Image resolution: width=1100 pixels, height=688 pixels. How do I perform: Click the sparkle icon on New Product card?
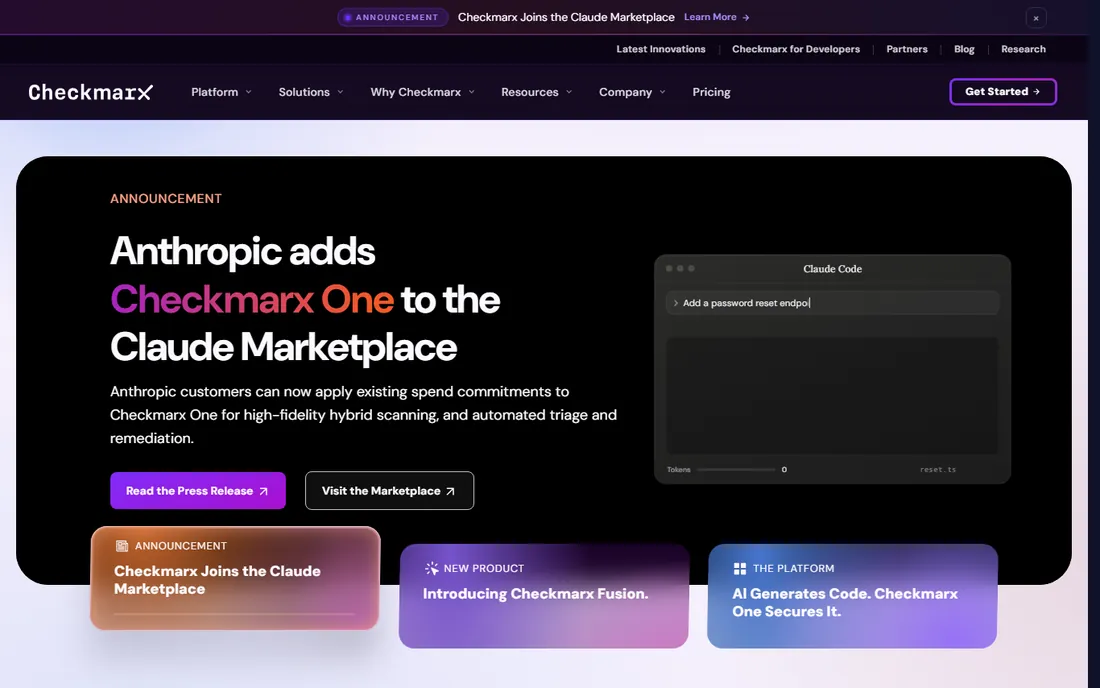pyautogui.click(x=431, y=568)
